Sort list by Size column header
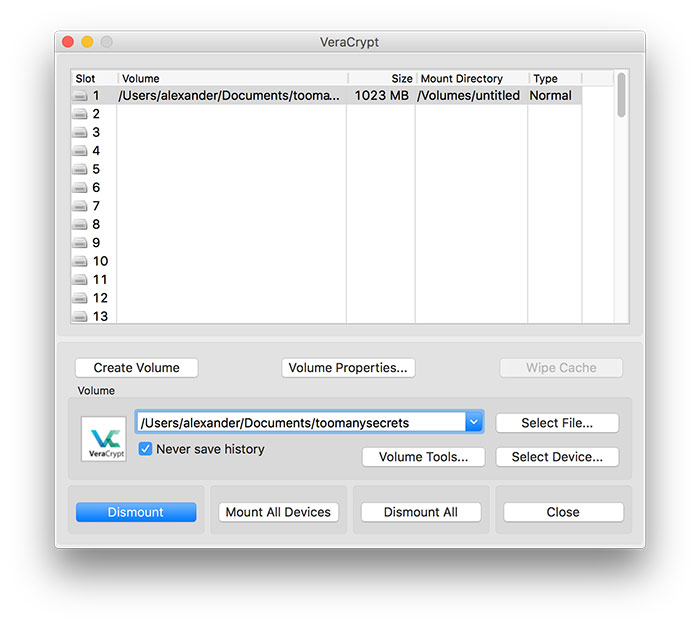The height and width of the screenshot is (626, 700). (x=383, y=79)
